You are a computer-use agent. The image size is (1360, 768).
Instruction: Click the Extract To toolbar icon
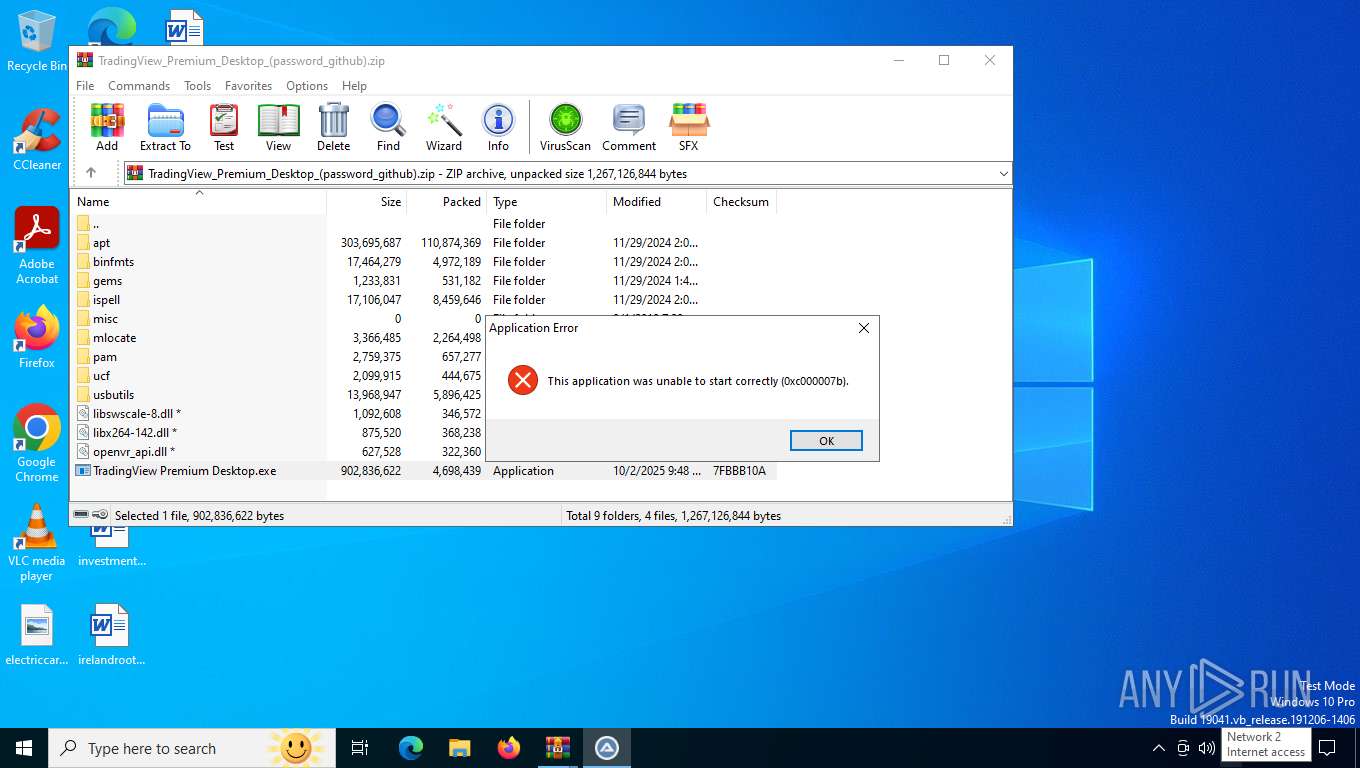(x=165, y=127)
